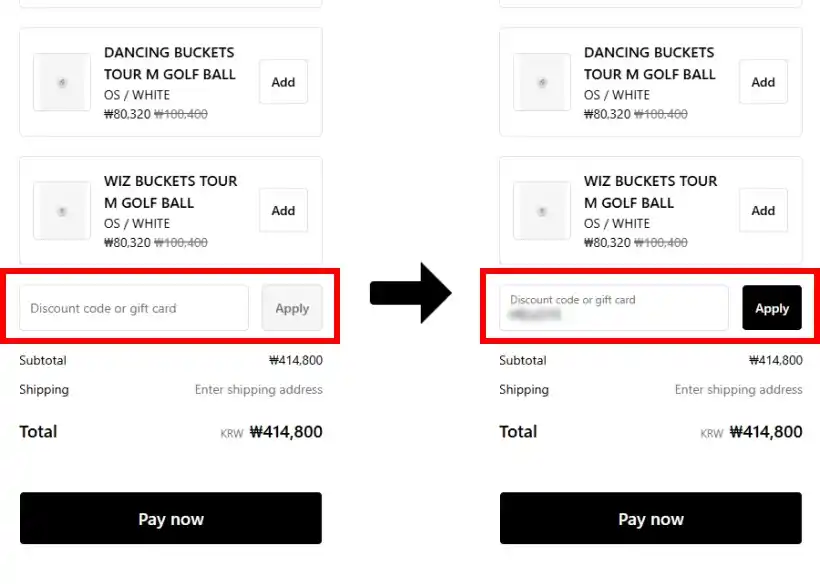The width and height of the screenshot is (820, 584).
Task: Open Dancing Buckets Tour M title, left panel
Action: (x=169, y=63)
